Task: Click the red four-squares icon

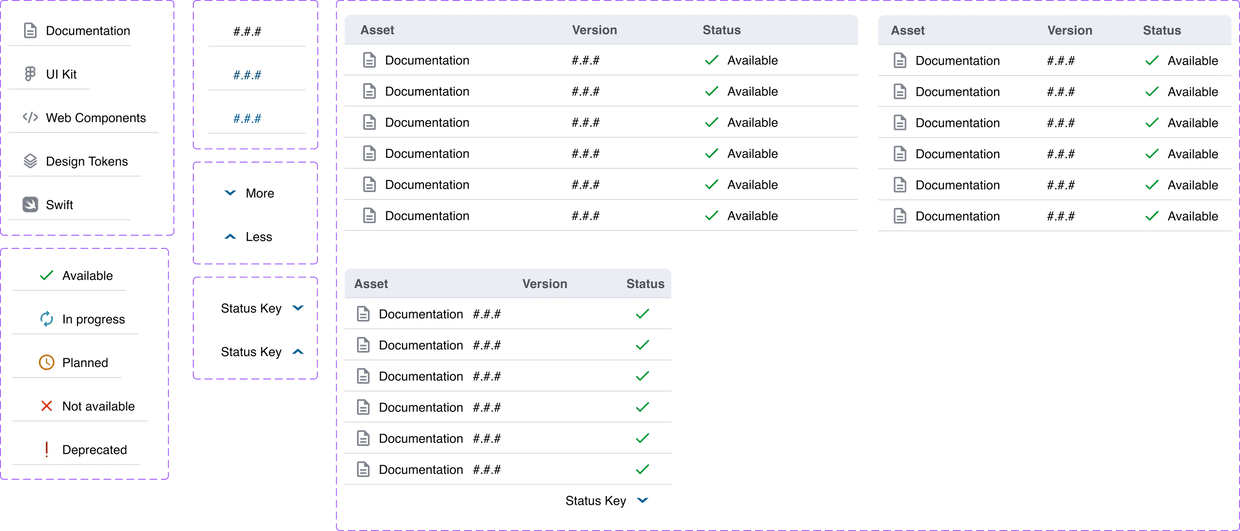Action: point(46,405)
